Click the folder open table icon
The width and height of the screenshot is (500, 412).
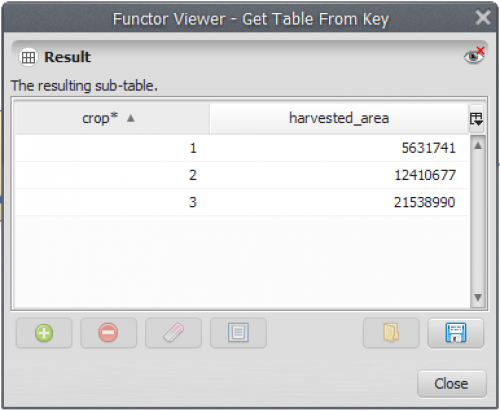[391, 333]
